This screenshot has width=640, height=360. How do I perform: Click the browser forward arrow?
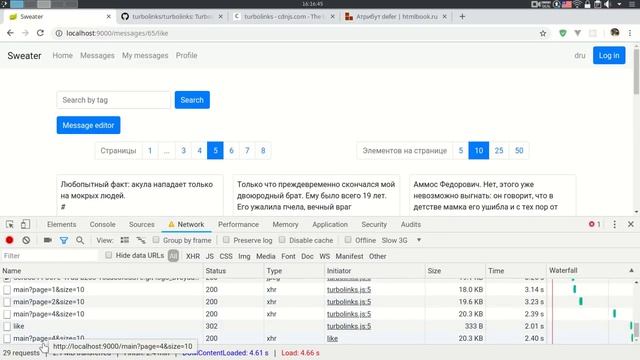(x=25, y=33)
